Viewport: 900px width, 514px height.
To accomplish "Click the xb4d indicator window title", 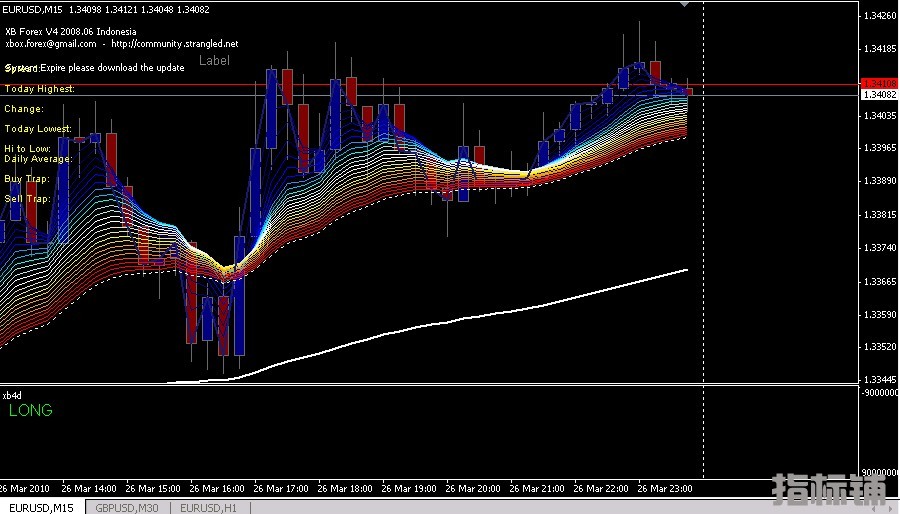I will pos(12,395).
